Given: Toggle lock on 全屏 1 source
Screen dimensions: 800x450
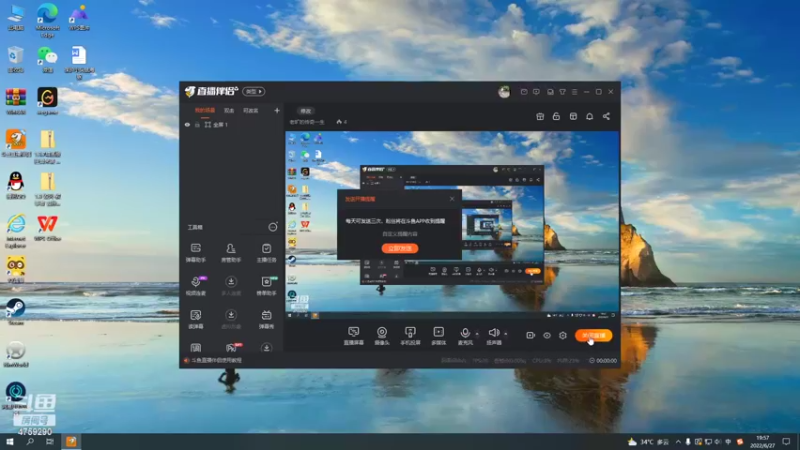Looking at the screenshot, I should tap(197, 124).
